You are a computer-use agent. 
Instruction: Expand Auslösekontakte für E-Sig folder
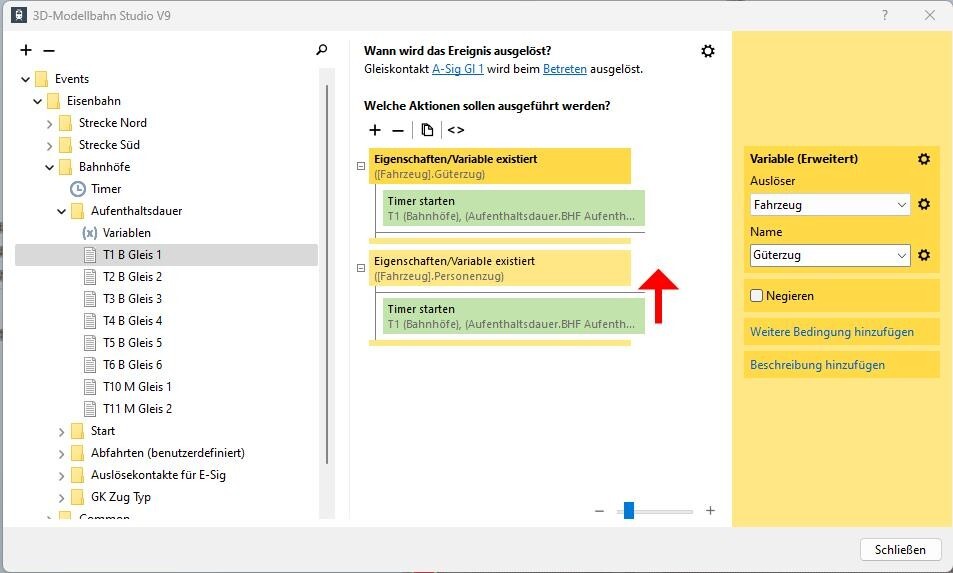[62, 475]
